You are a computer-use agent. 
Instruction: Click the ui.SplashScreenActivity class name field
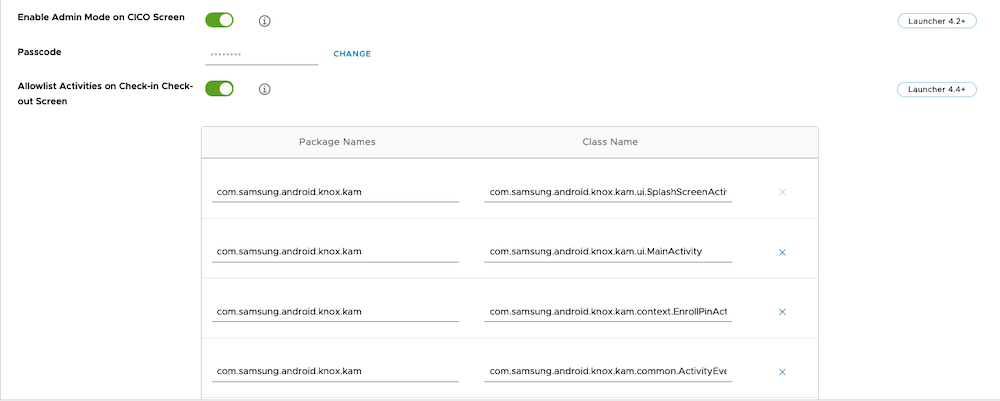click(608, 191)
